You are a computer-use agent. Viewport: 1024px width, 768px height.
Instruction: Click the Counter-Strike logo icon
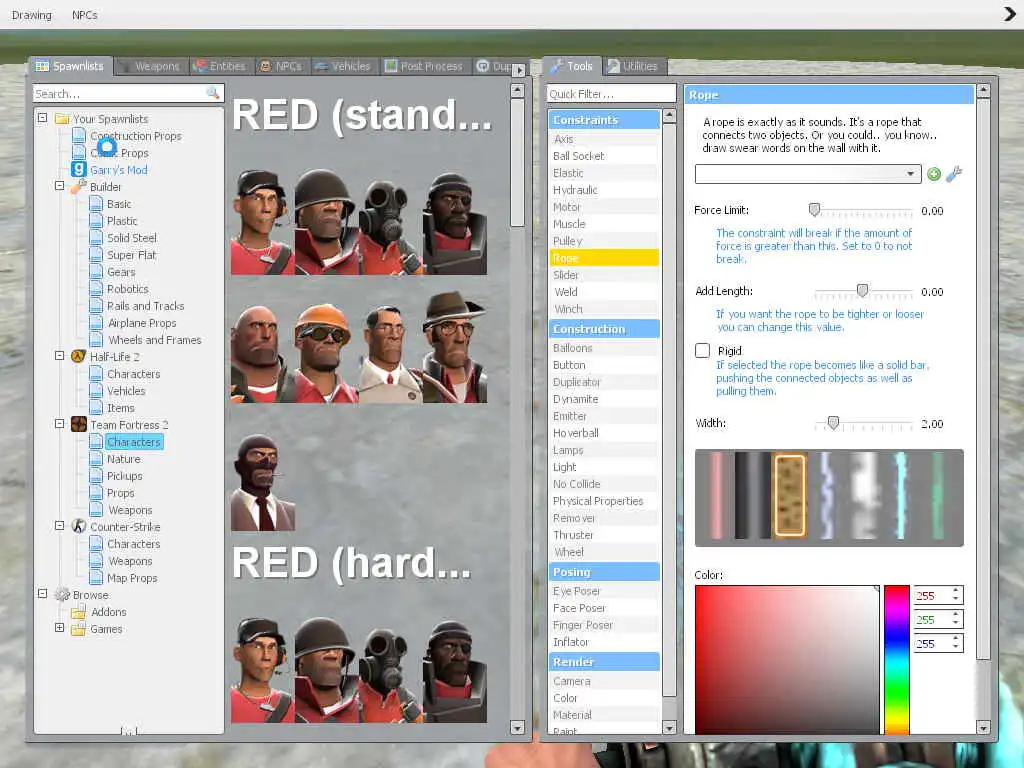tap(78, 526)
